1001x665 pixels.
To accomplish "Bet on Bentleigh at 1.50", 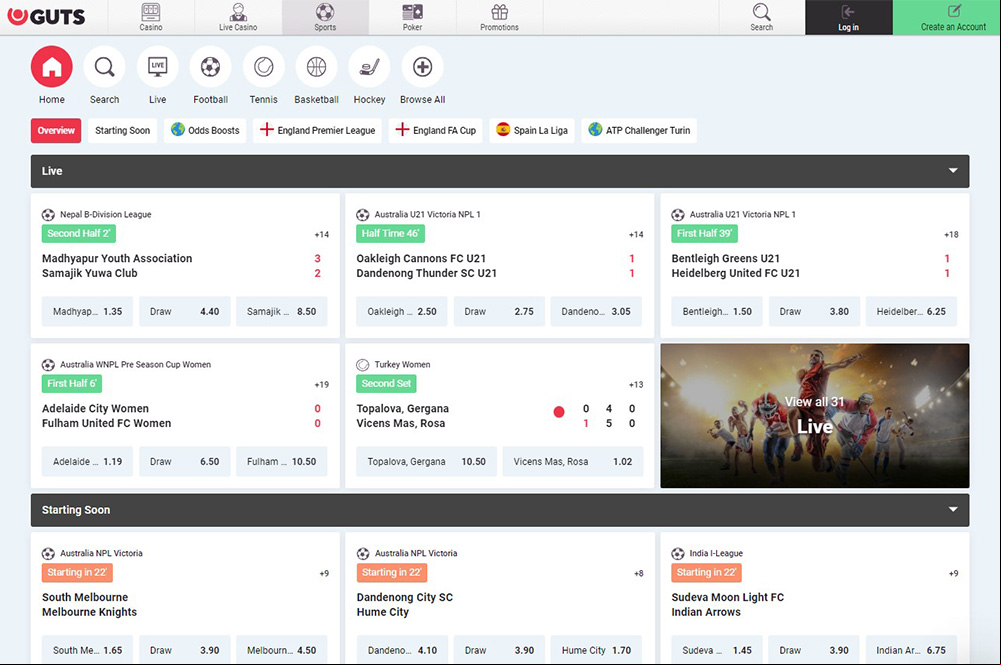I will coord(717,311).
